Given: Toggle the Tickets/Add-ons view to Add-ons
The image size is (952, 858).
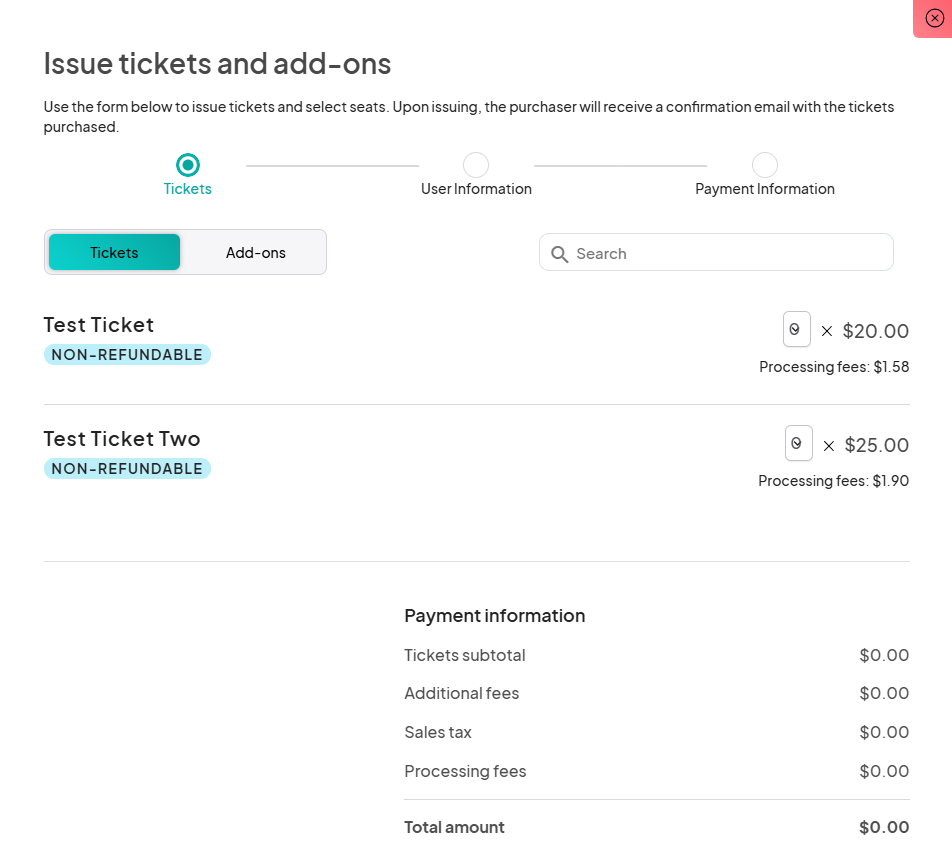Looking at the screenshot, I should (x=255, y=252).
